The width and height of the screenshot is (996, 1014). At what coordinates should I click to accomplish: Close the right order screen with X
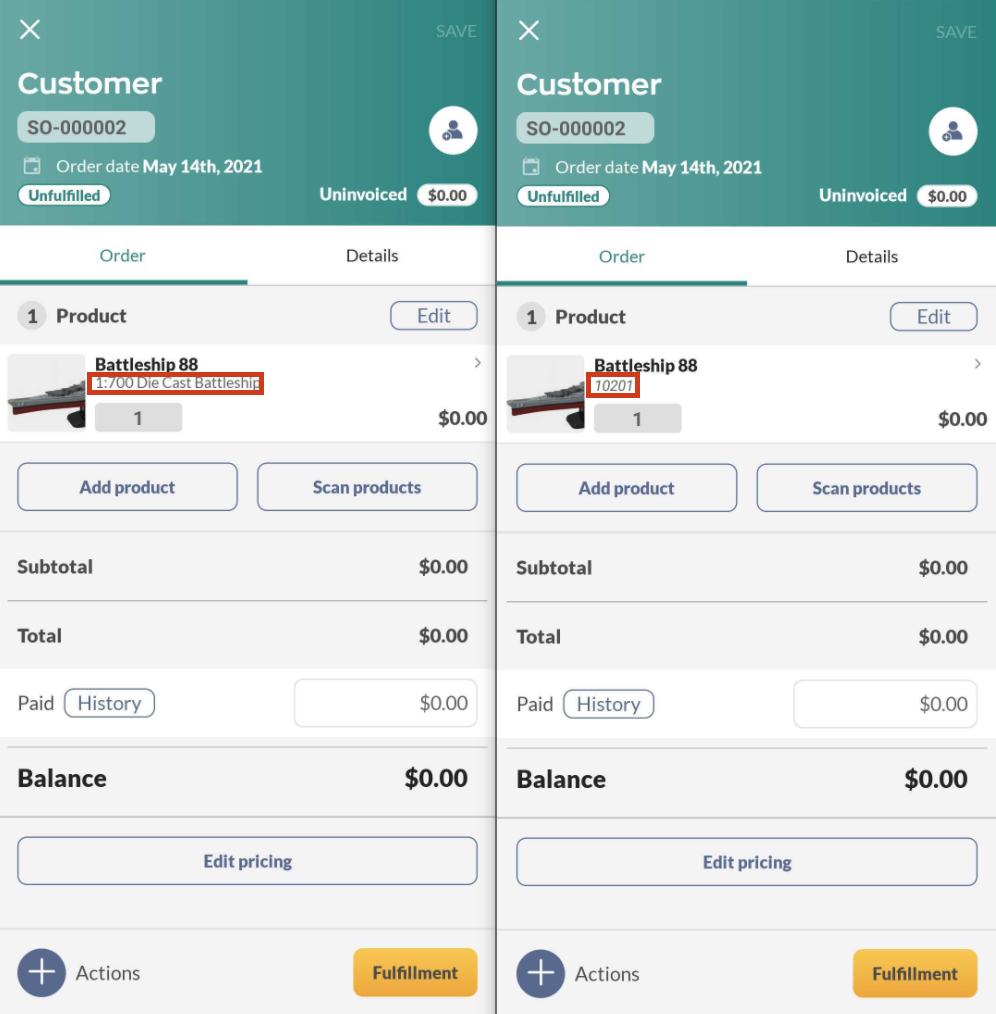click(529, 30)
